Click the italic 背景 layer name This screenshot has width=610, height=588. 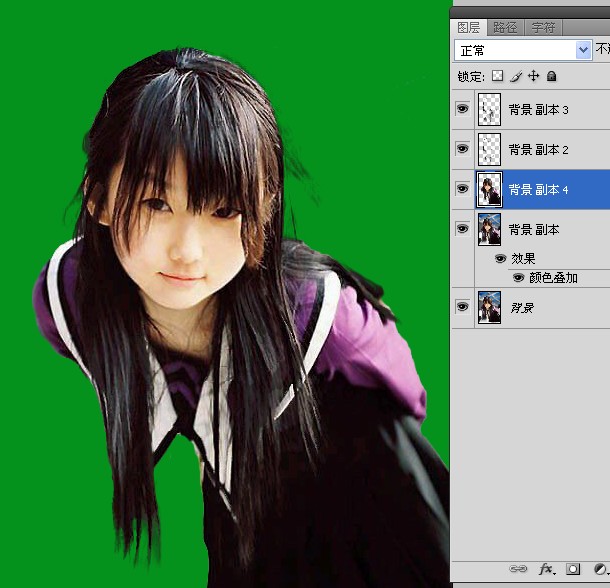(522, 308)
